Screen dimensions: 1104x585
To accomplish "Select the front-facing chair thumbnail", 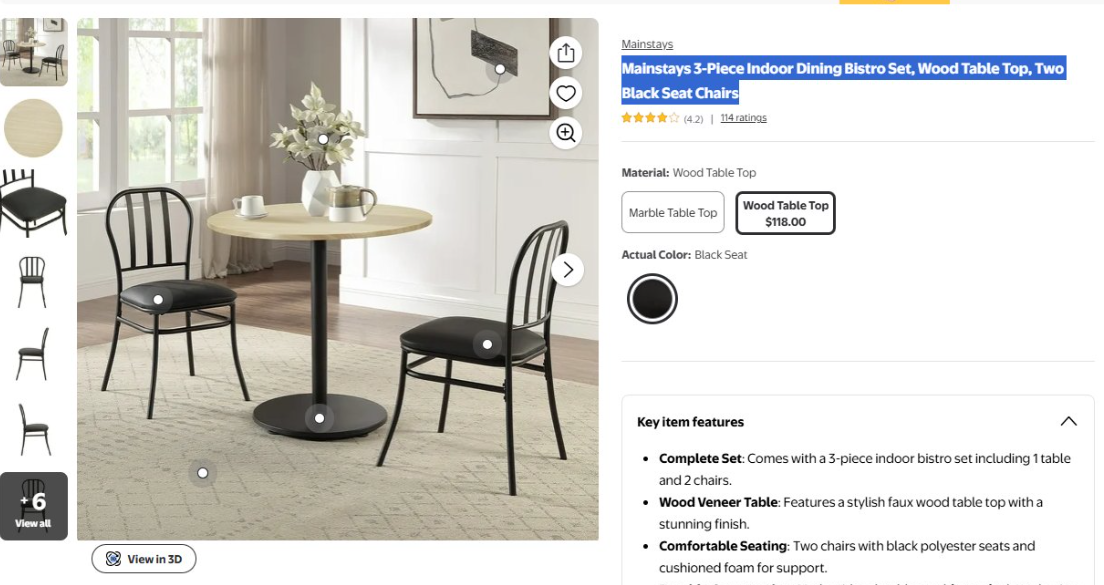I will click(32, 281).
